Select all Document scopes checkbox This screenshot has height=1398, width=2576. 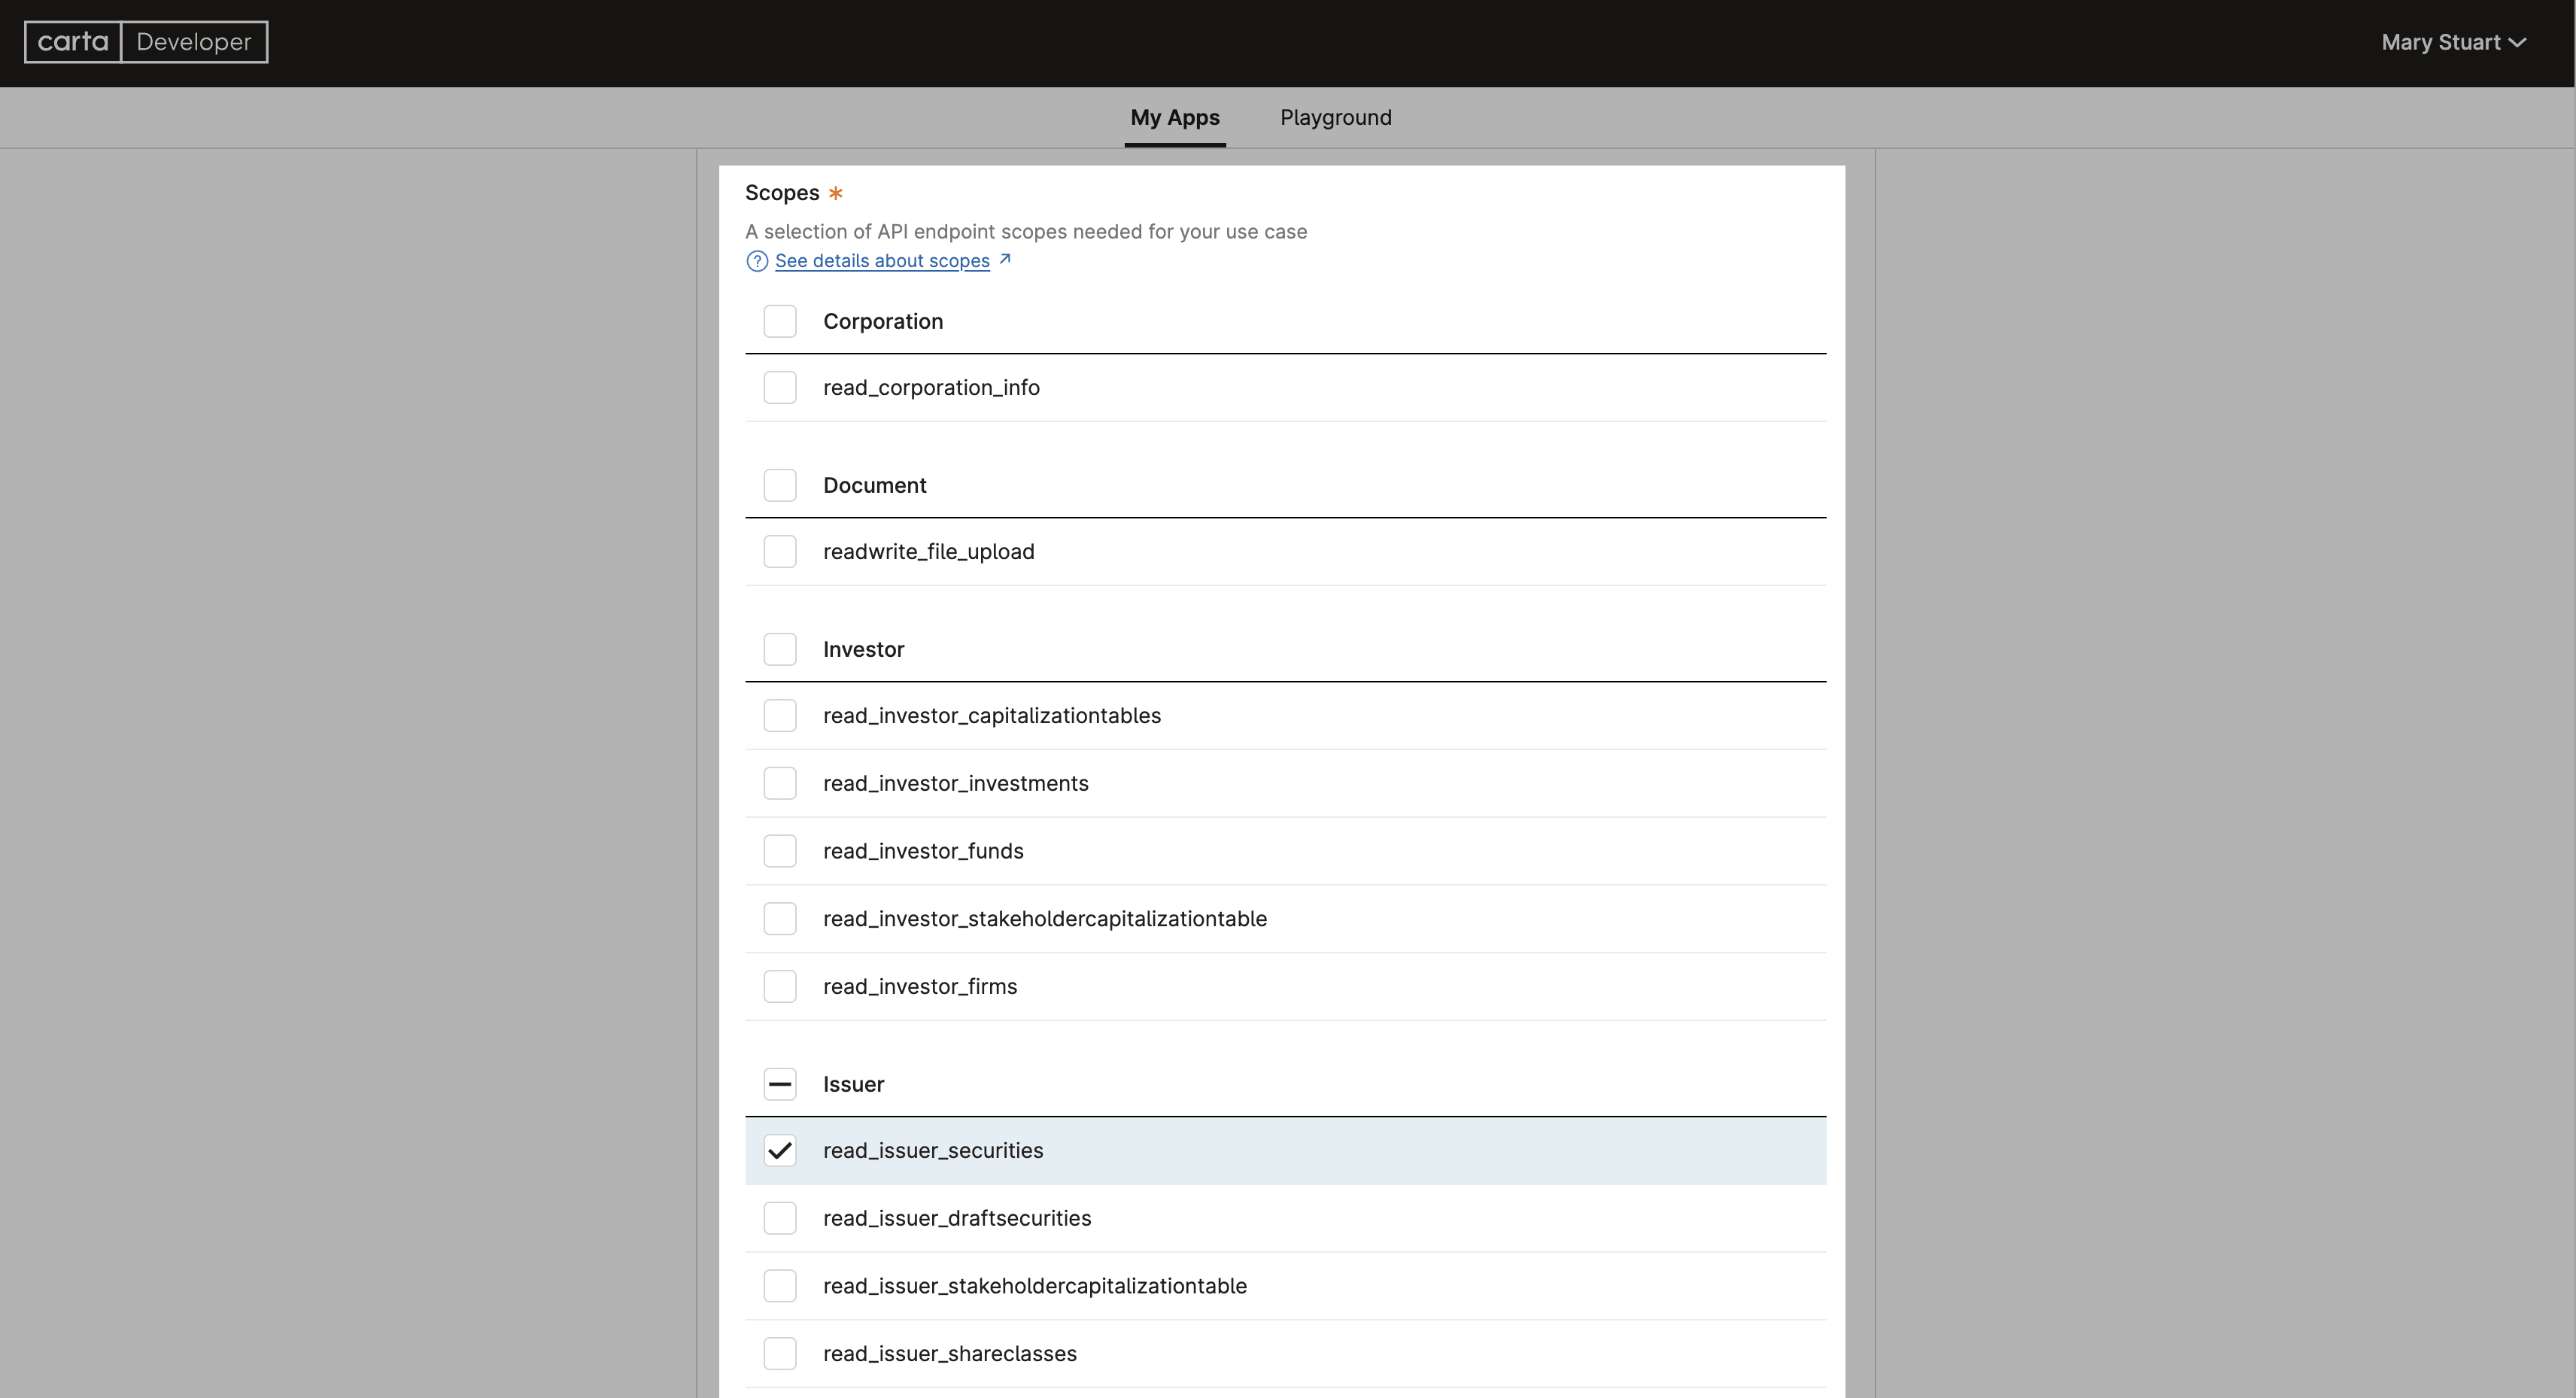(x=779, y=485)
